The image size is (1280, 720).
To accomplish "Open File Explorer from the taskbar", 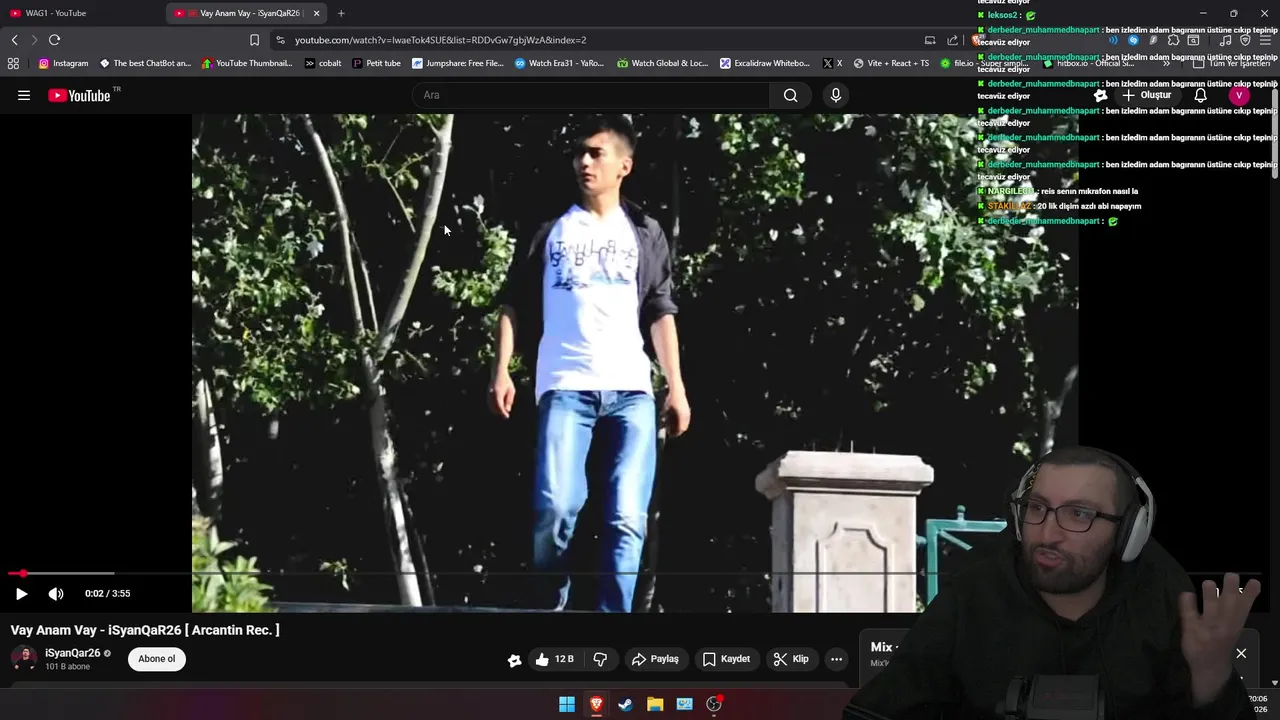I will click(x=655, y=704).
